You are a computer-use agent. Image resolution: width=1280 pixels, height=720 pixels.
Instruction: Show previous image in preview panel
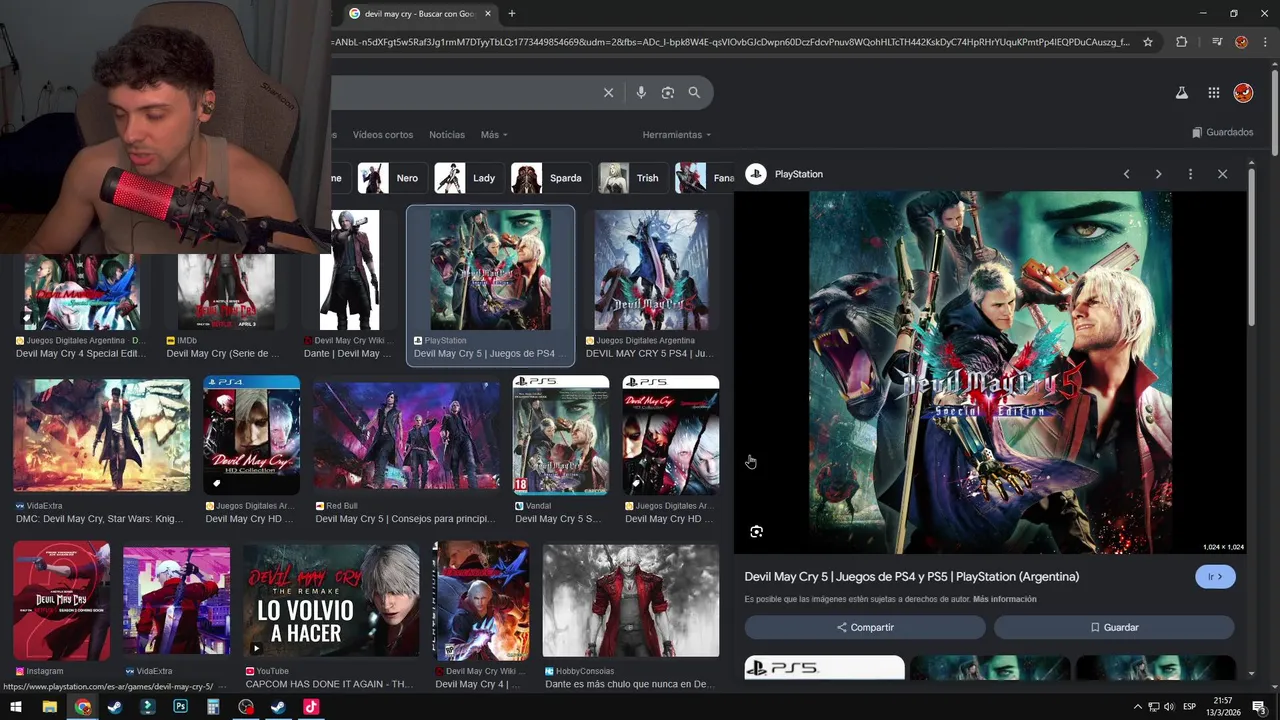1126,174
